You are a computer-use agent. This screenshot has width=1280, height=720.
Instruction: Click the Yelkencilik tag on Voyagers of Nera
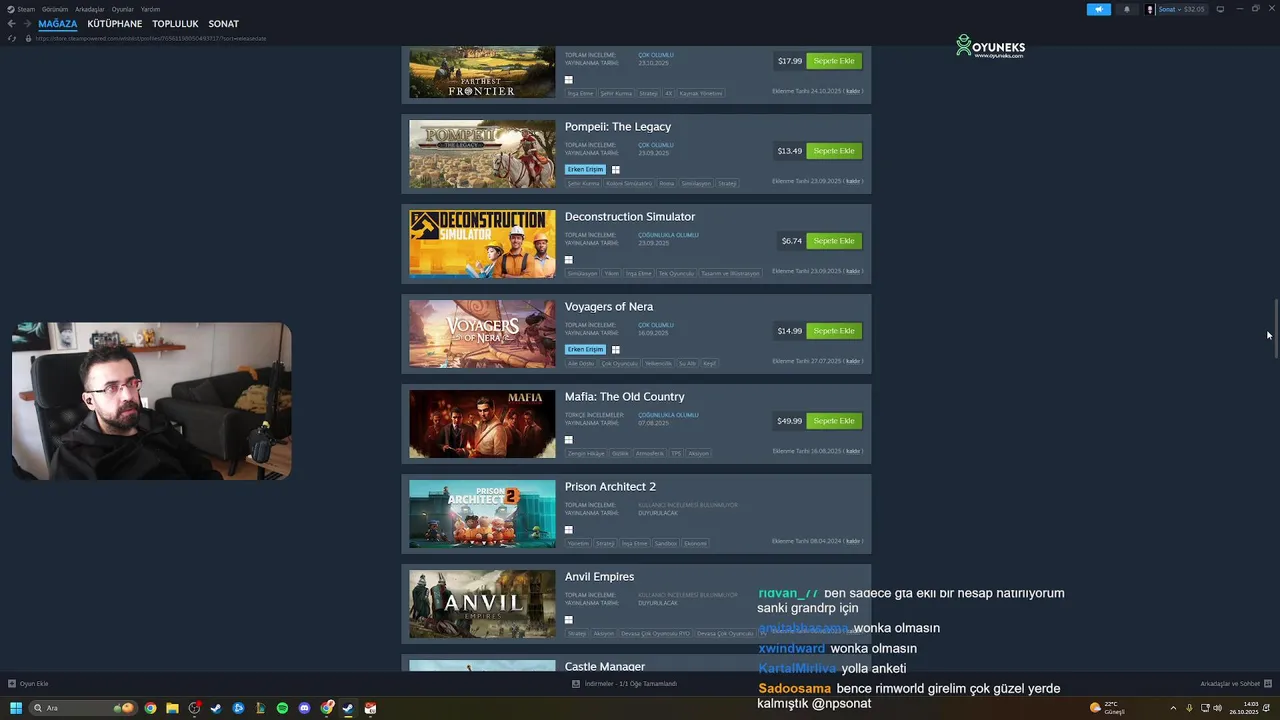pyautogui.click(x=658, y=363)
